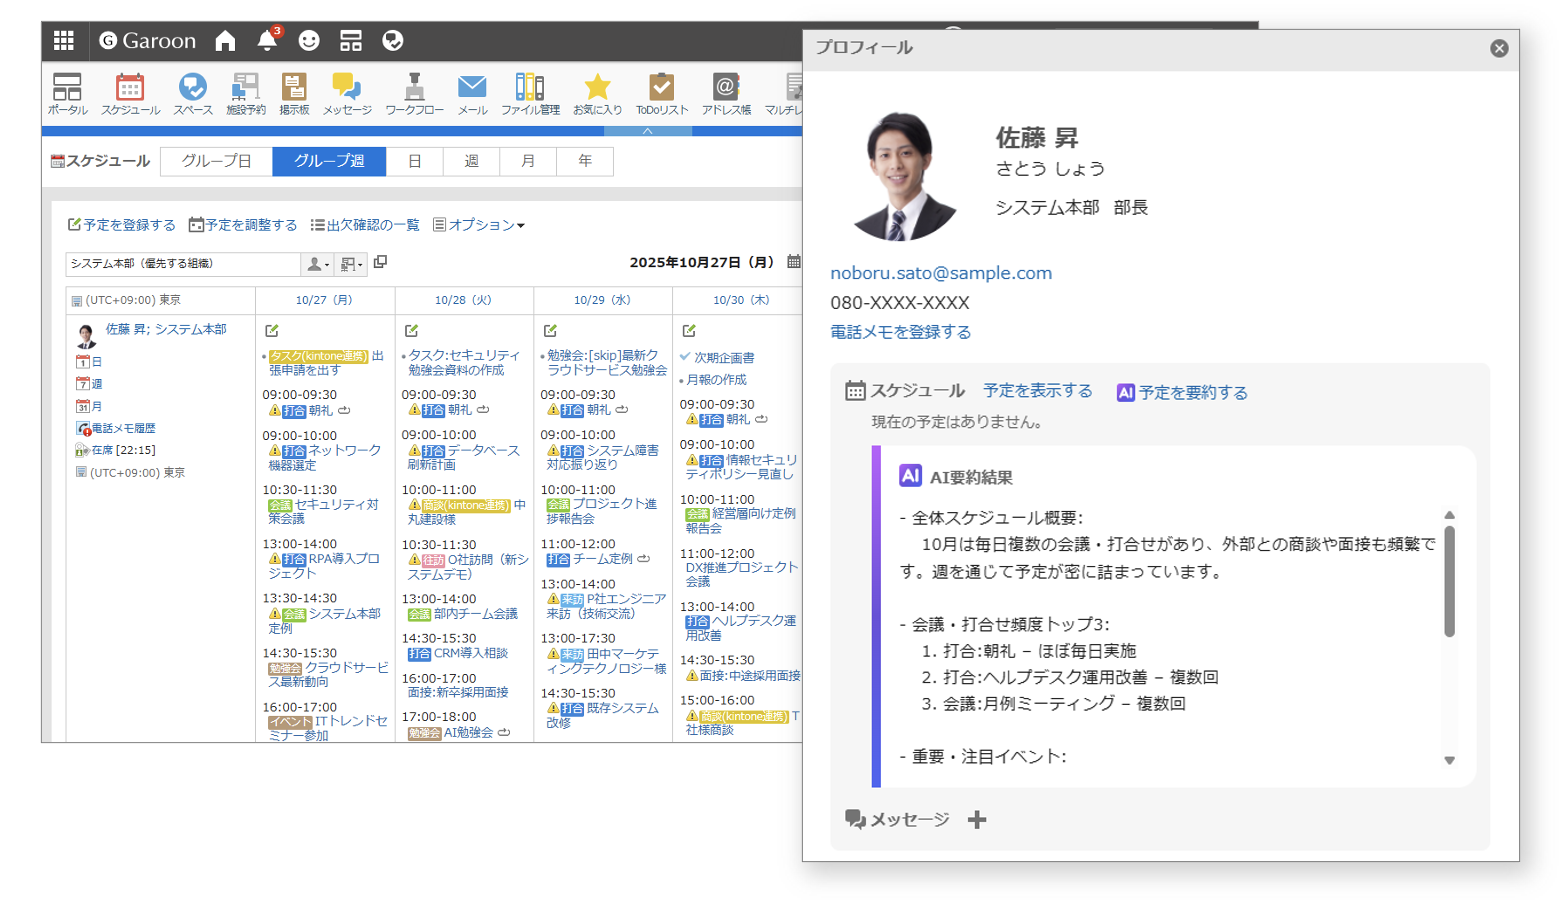The height and width of the screenshot is (900, 1568).
Task: Open the ワークフロー app
Action: point(414,95)
